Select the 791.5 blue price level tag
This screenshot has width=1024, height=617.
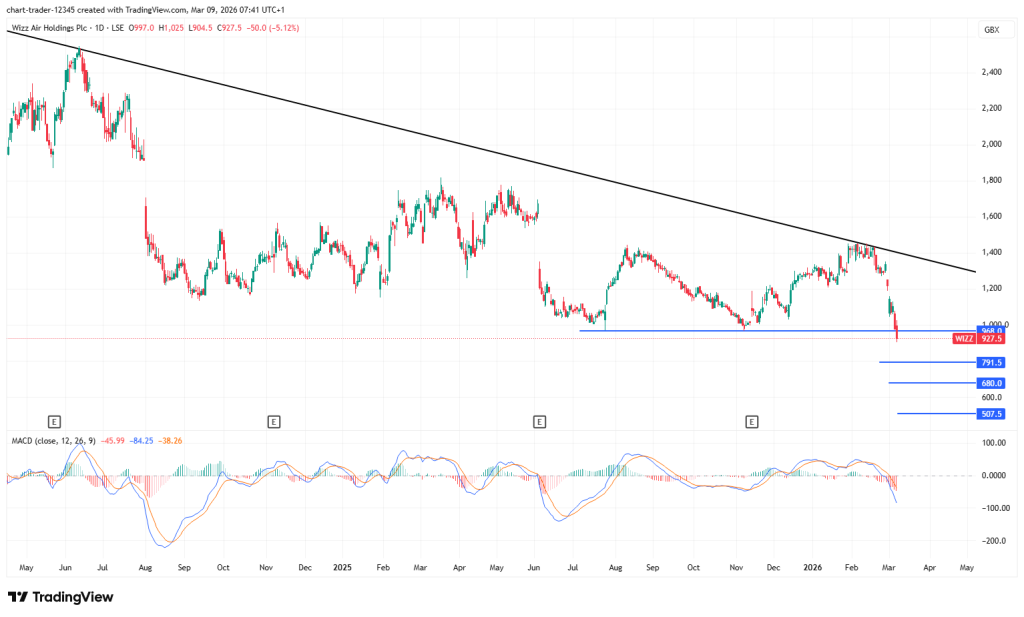point(991,363)
